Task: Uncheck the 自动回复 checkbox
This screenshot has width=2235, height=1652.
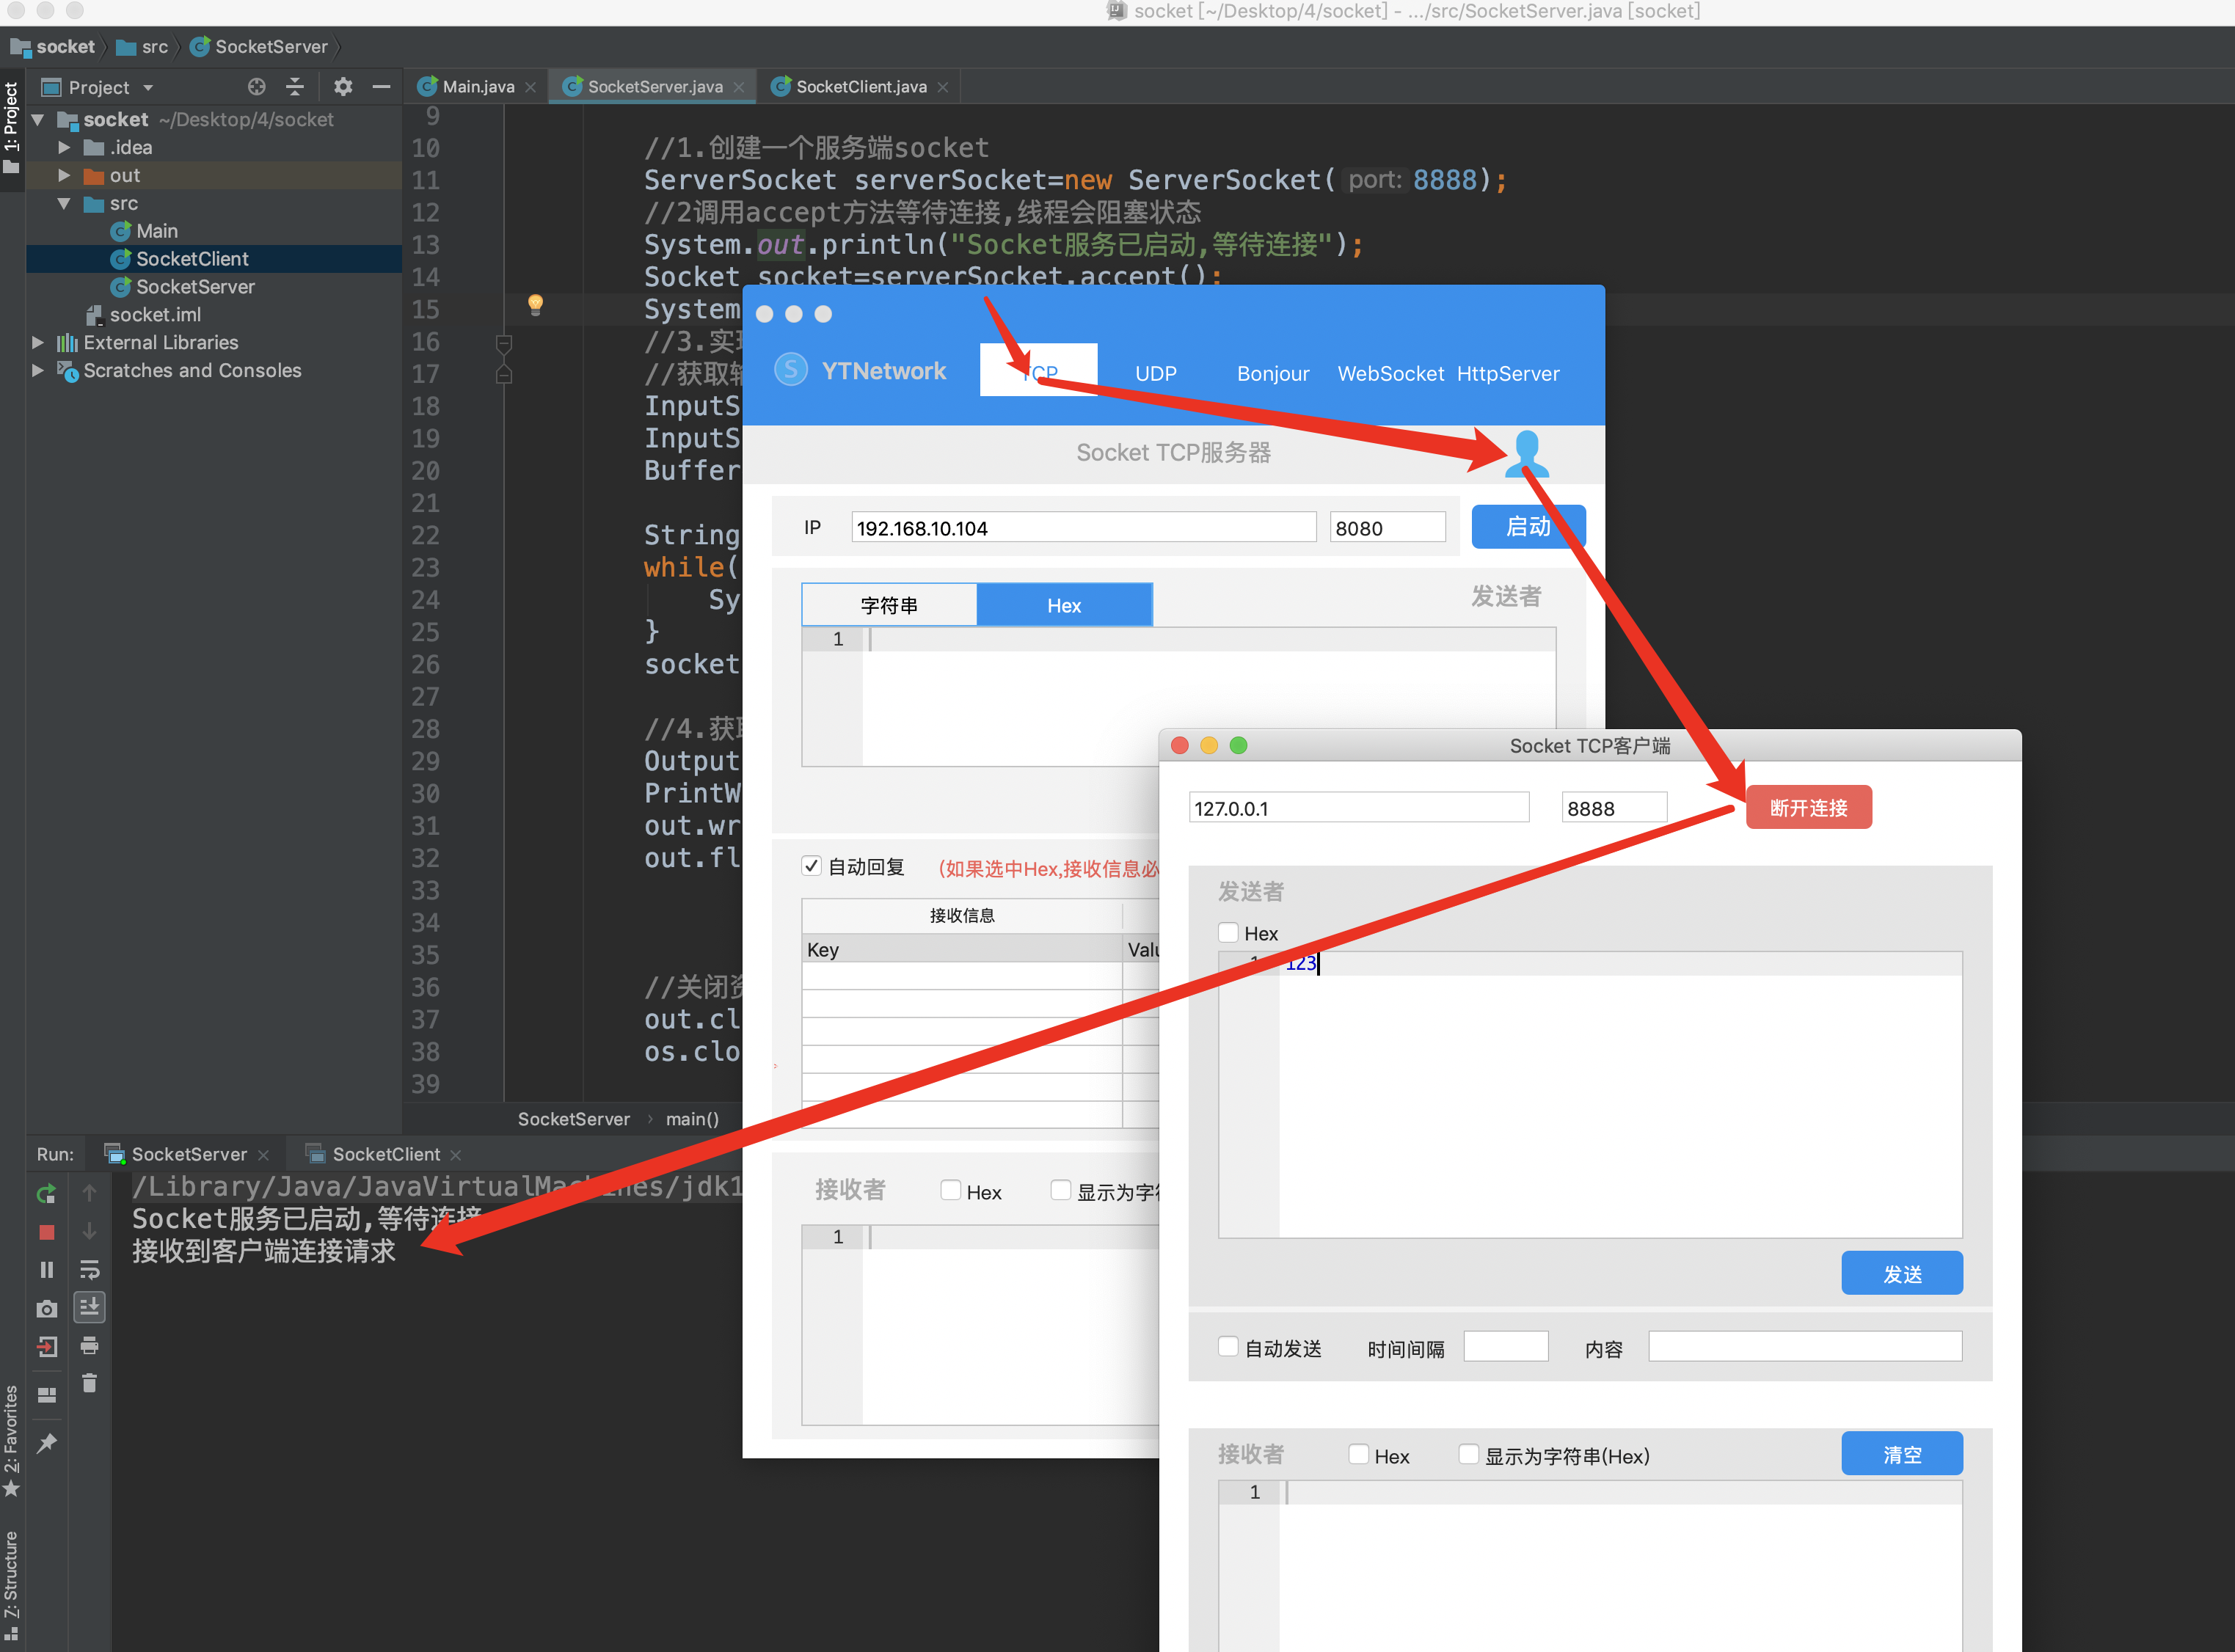Action: pyautogui.click(x=812, y=866)
